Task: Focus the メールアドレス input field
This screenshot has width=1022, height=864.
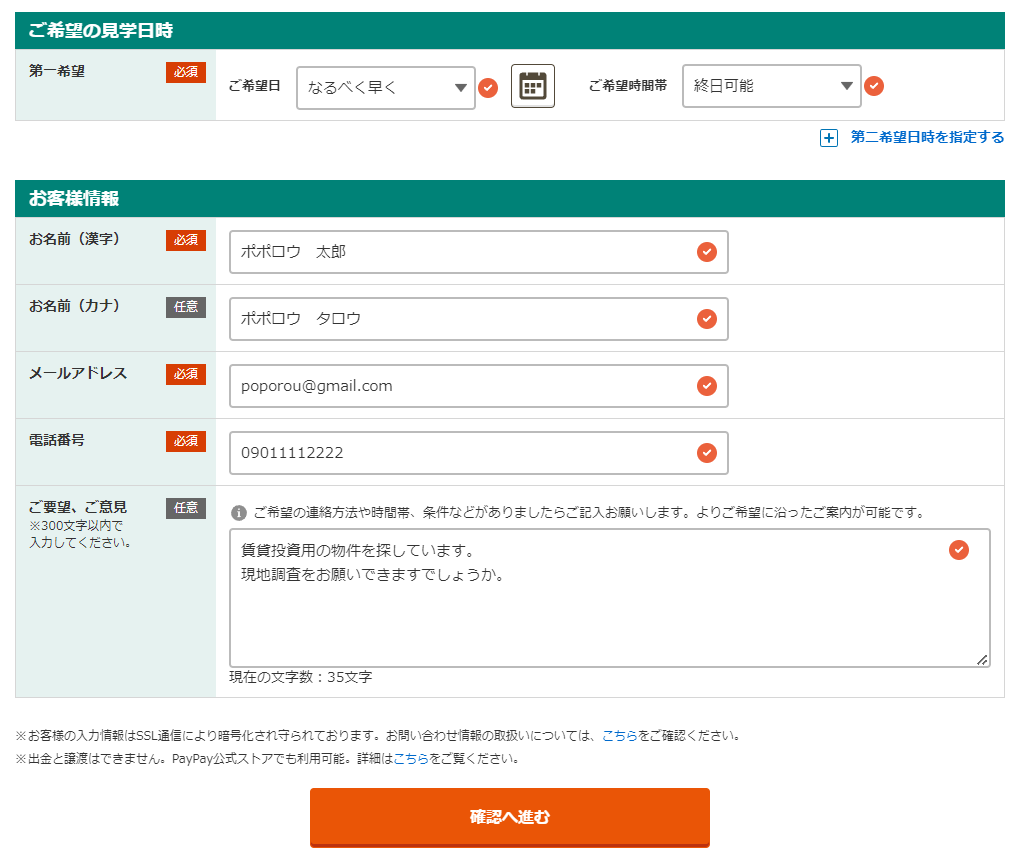Action: click(x=460, y=386)
